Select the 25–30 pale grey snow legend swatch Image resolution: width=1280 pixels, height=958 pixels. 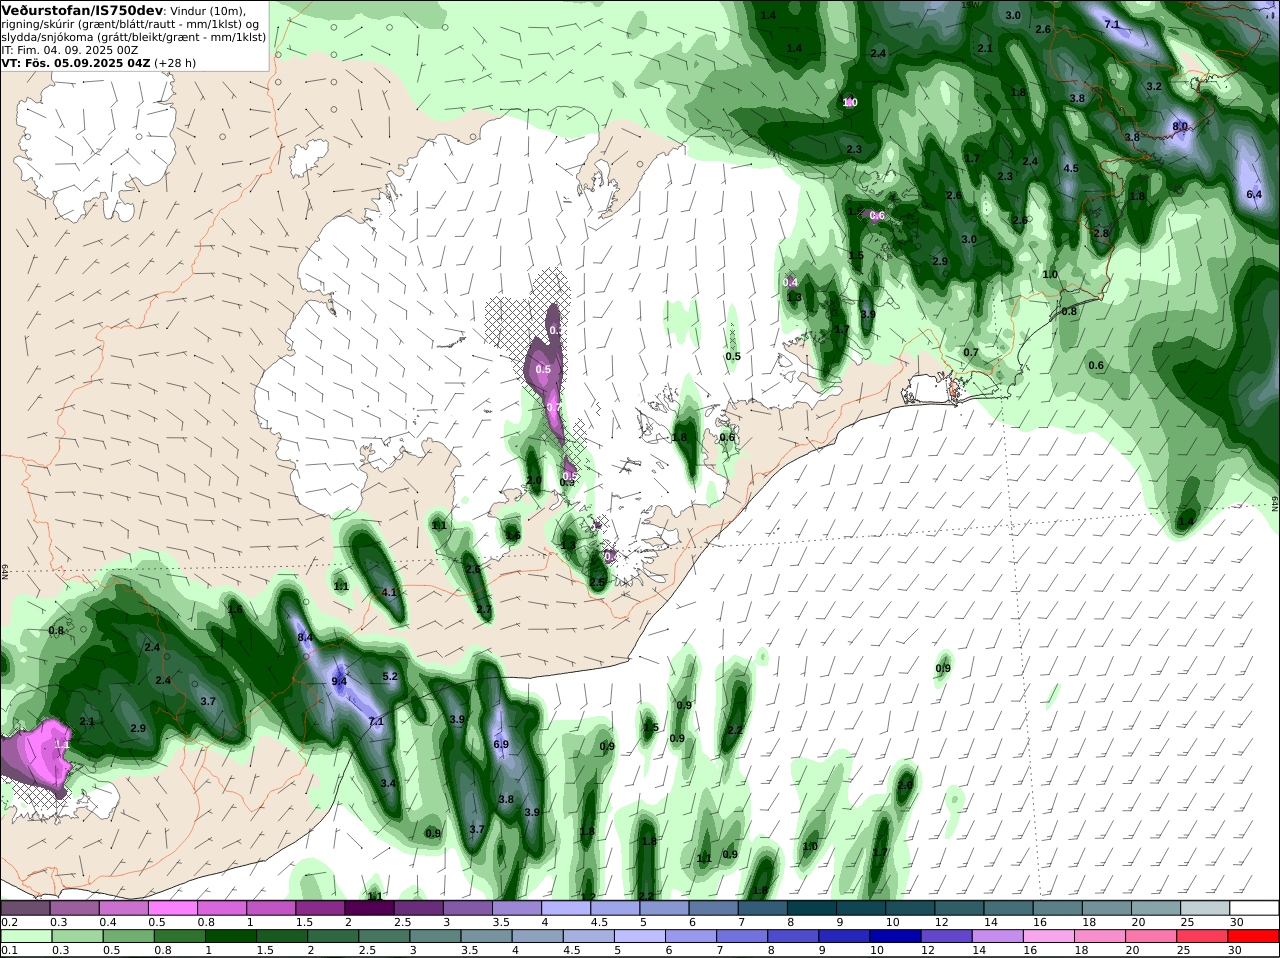(x=1205, y=908)
